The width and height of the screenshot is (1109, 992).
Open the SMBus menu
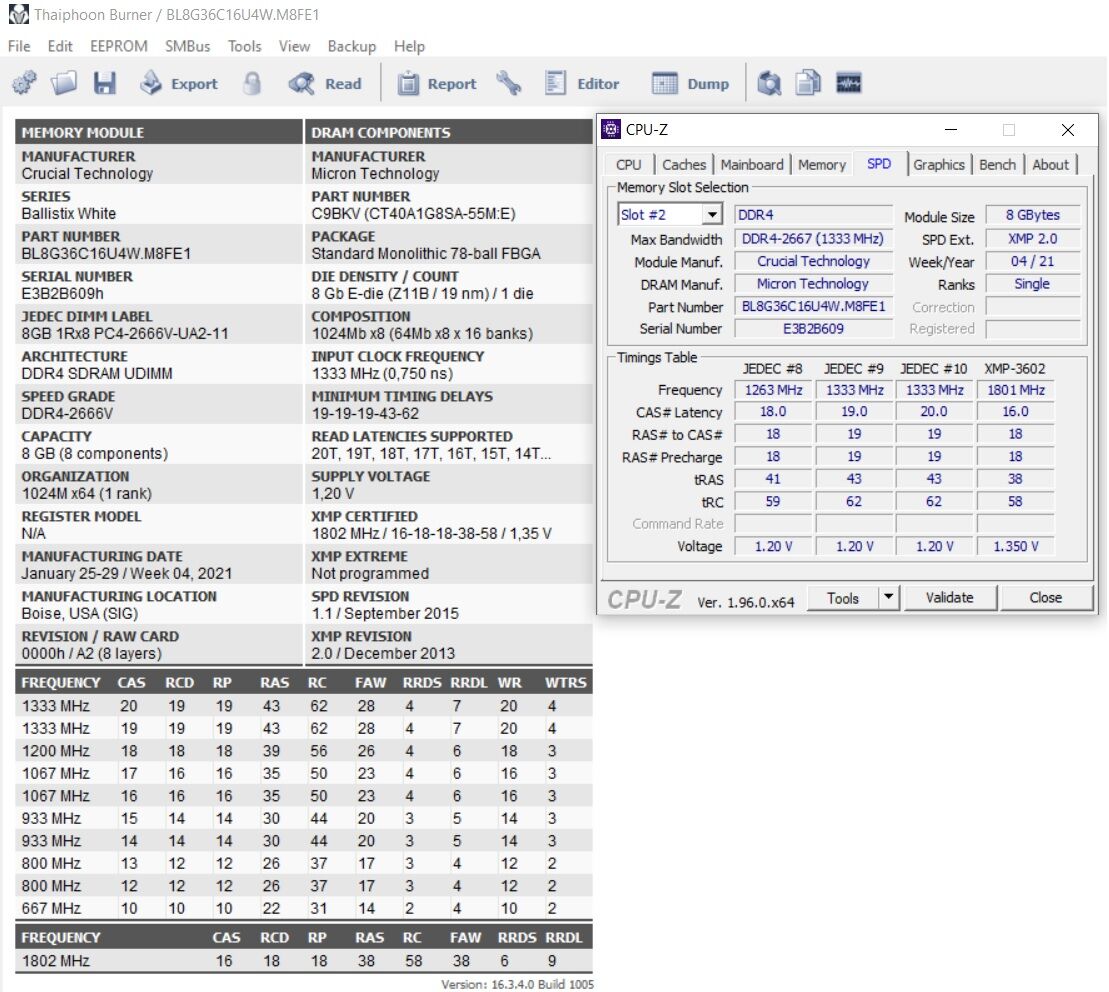pyautogui.click(x=187, y=46)
